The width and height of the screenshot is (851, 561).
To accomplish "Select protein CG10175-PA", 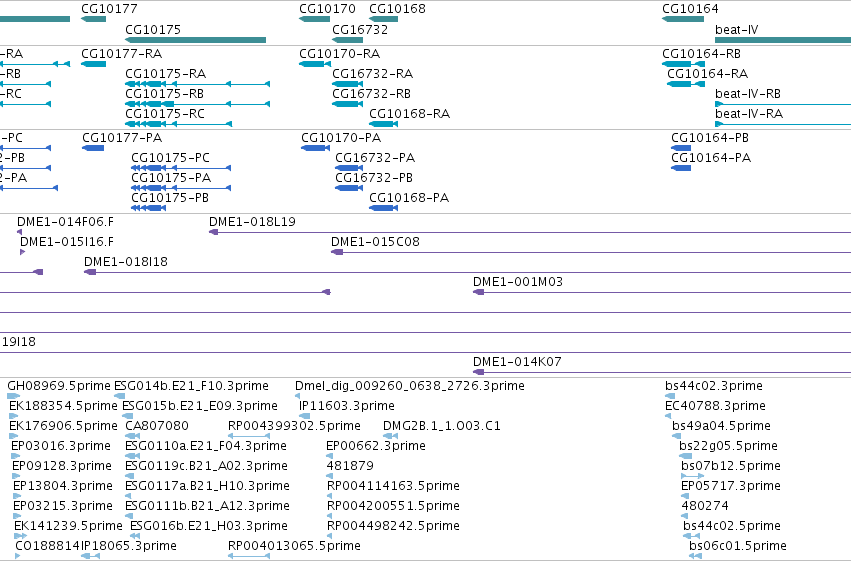I will (x=181, y=188).
